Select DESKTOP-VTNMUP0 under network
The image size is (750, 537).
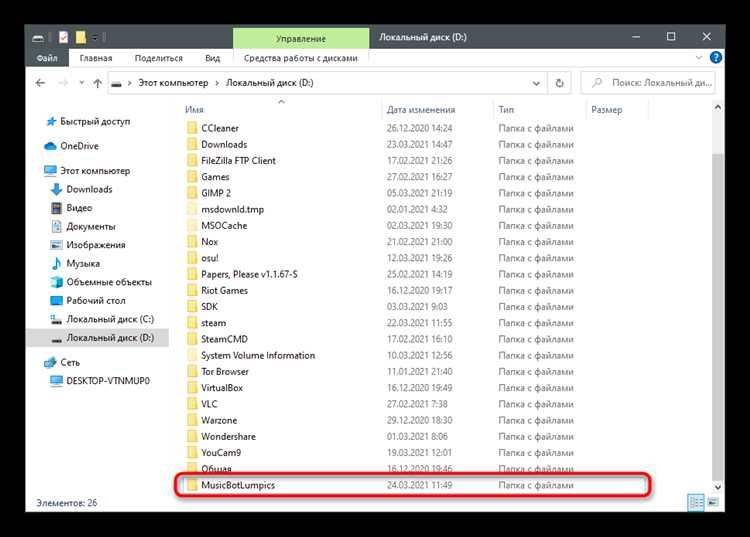[x=108, y=381]
